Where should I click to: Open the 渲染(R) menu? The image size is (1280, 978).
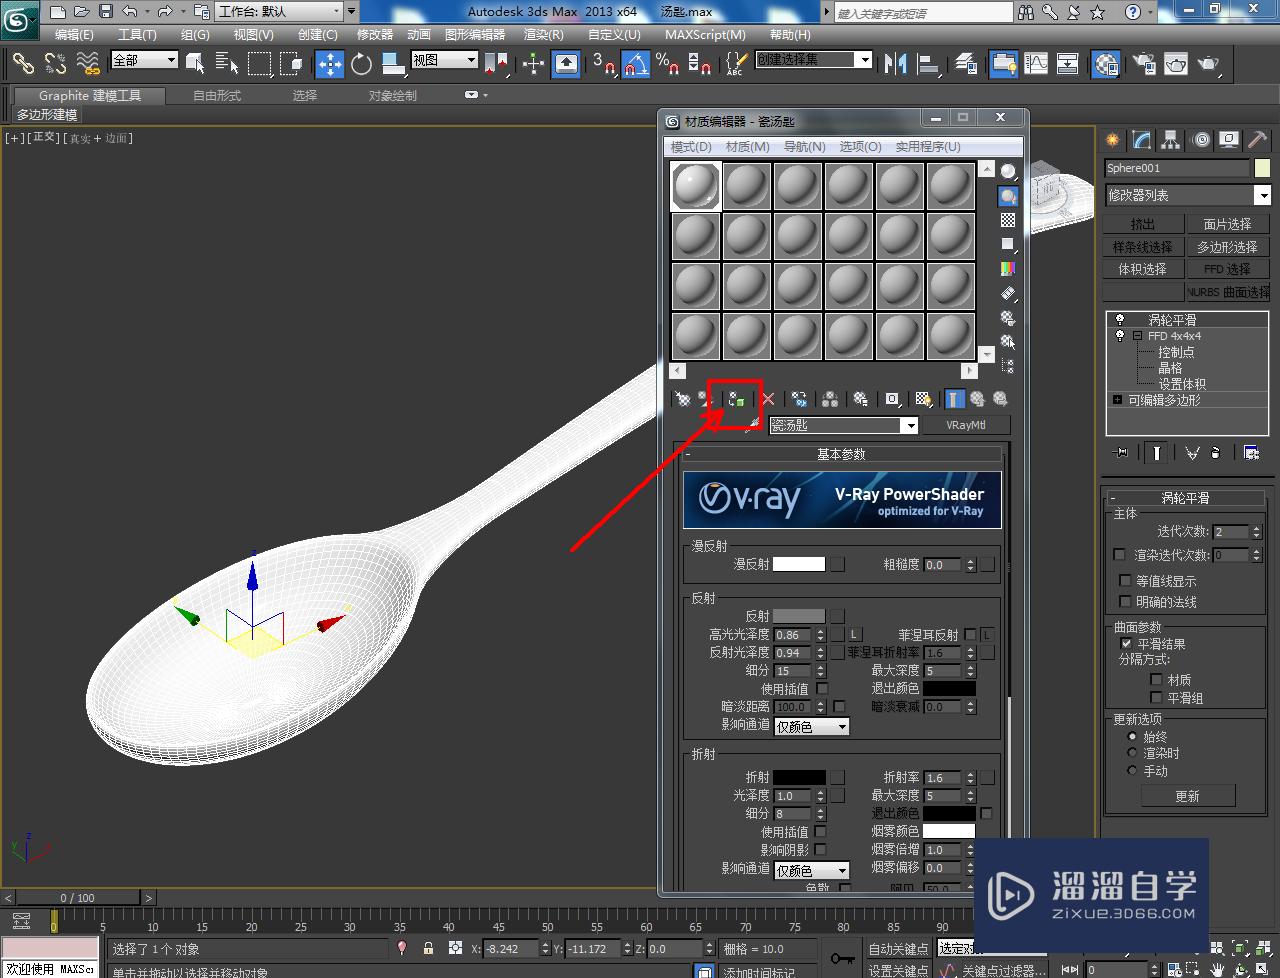tap(544, 34)
